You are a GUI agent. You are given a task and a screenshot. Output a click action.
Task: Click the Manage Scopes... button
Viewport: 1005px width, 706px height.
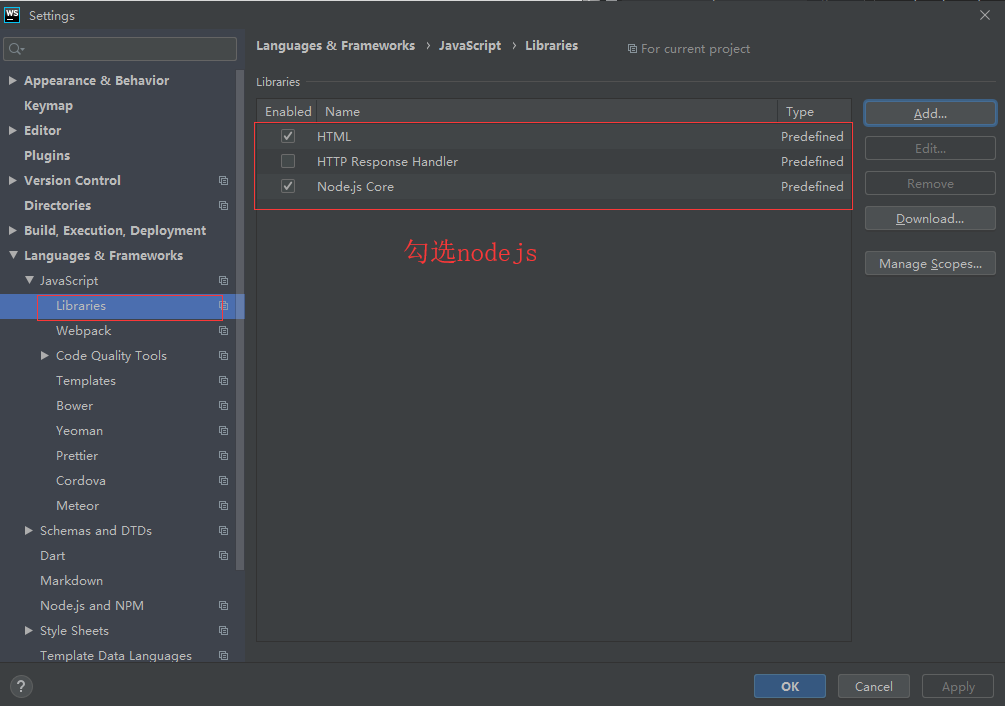(x=930, y=263)
